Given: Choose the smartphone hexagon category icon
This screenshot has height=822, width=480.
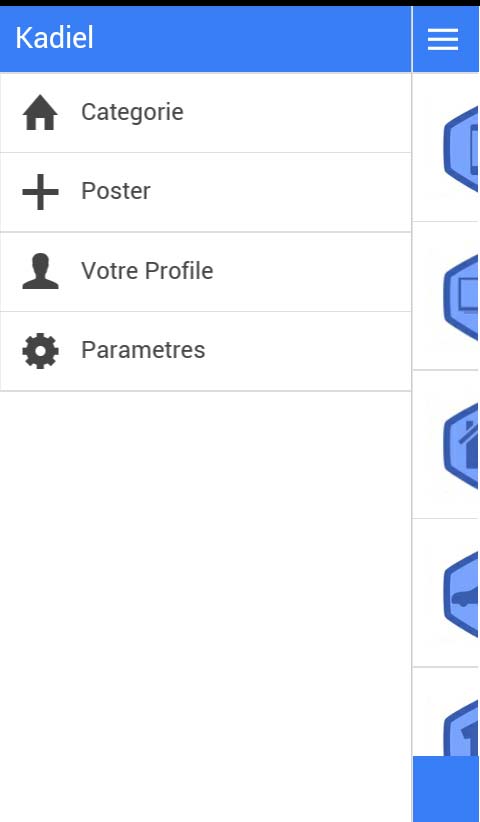Looking at the screenshot, I should 461,148.
